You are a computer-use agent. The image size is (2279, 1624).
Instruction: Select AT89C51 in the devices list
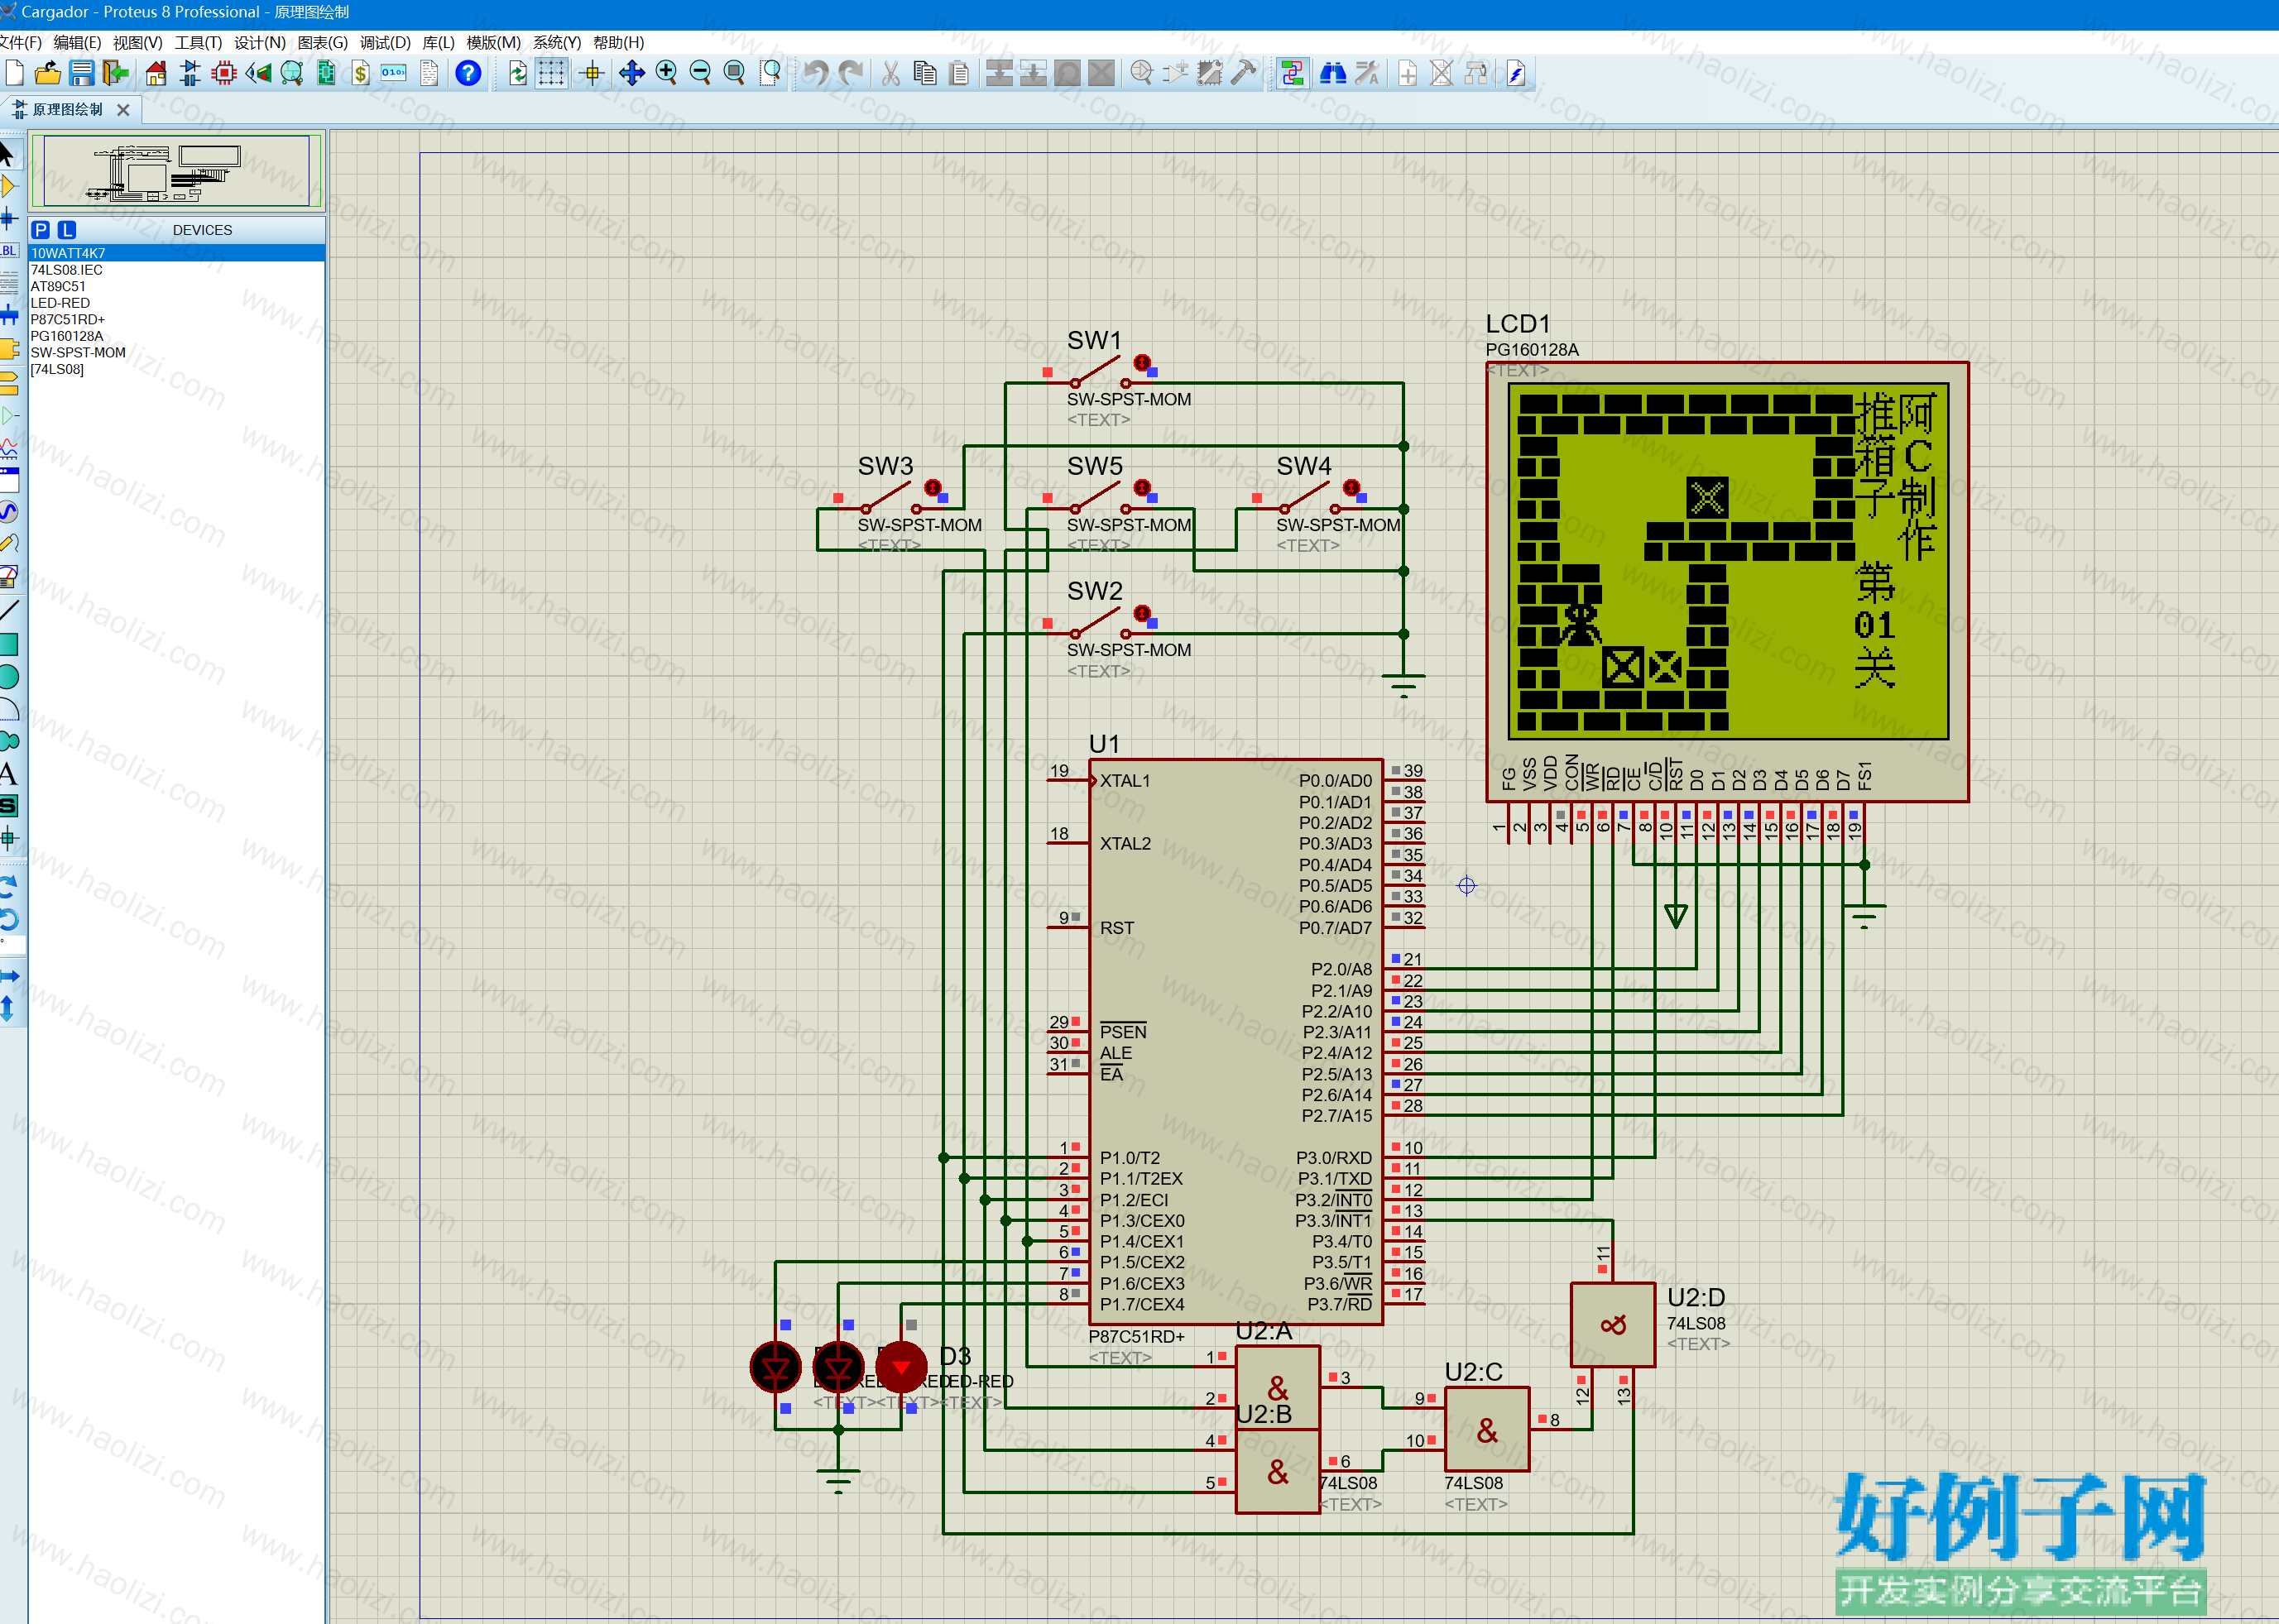coord(58,286)
